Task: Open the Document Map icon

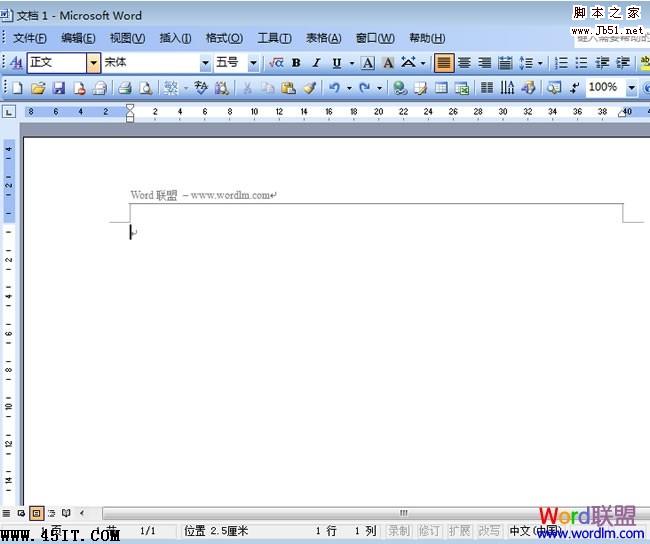Action: 553,87
